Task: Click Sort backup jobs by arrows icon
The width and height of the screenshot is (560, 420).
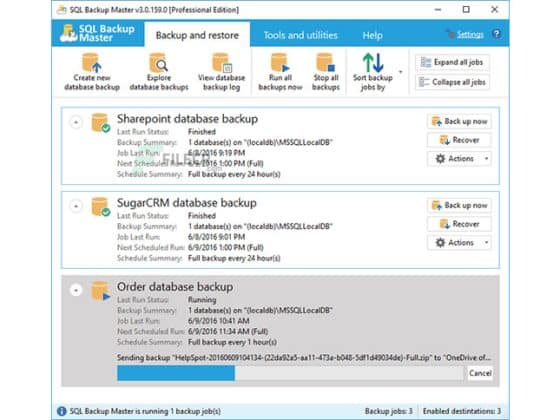Action: tap(373, 62)
